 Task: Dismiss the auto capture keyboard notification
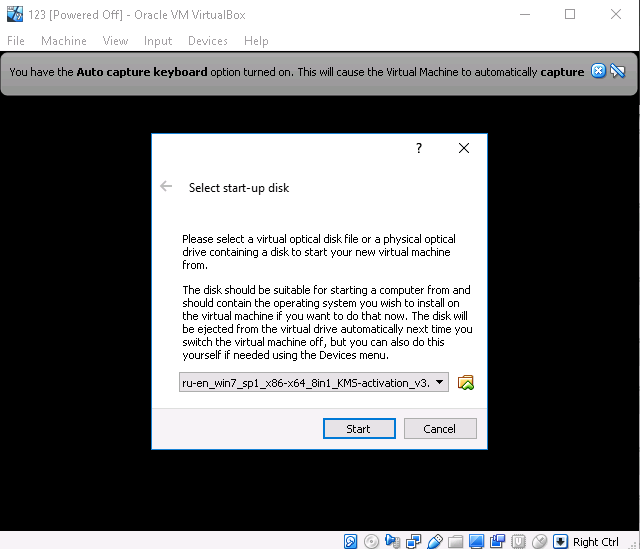coord(598,71)
